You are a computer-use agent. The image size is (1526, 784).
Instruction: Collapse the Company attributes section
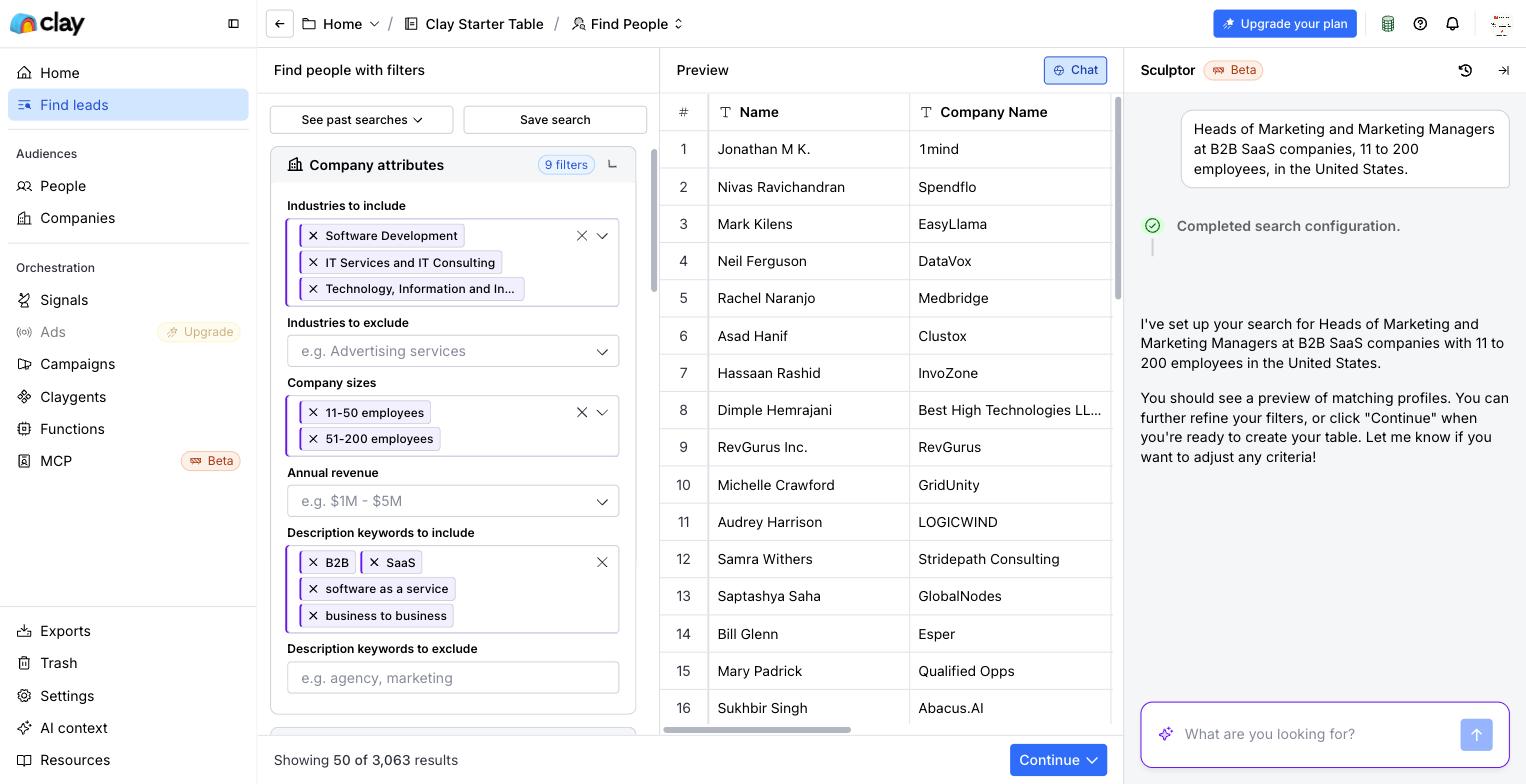612,165
